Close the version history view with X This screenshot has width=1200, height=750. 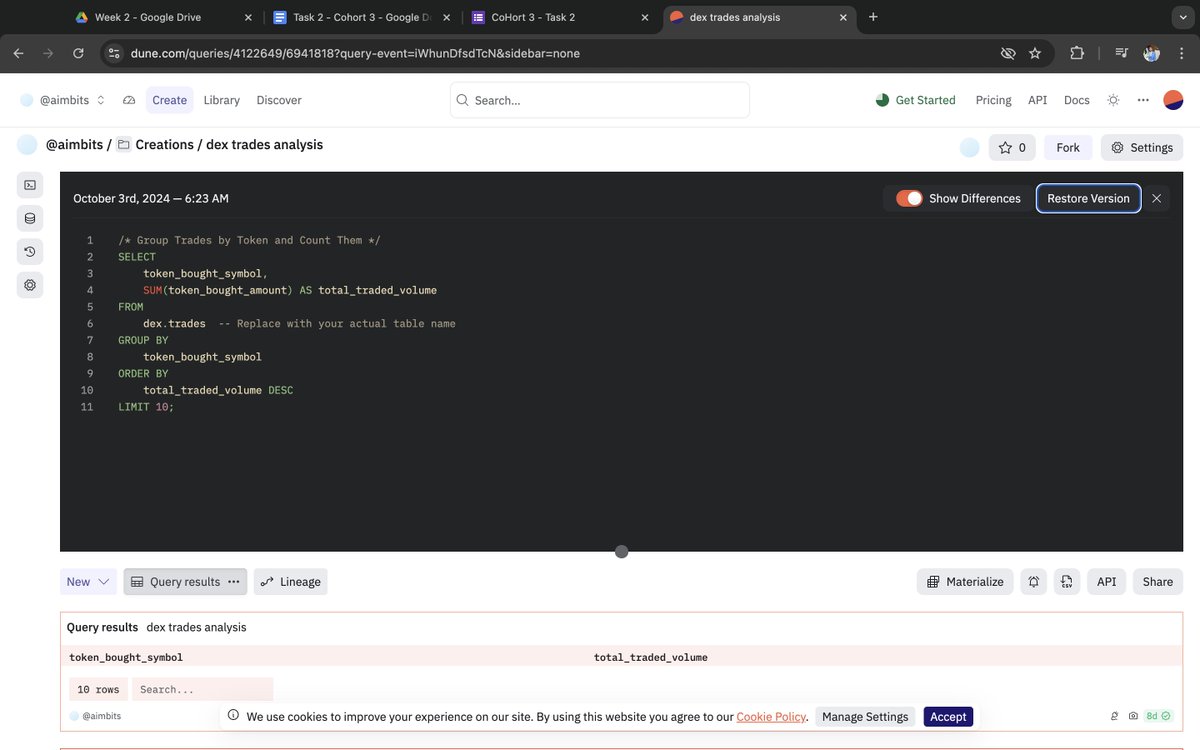point(1157,198)
